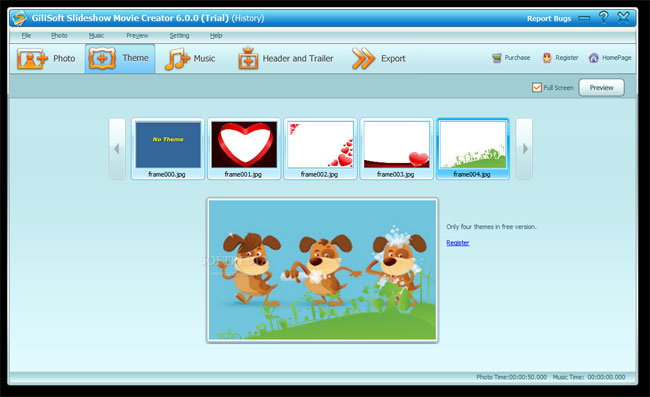
Task: Open the Photo section icon
Action: pos(32,59)
